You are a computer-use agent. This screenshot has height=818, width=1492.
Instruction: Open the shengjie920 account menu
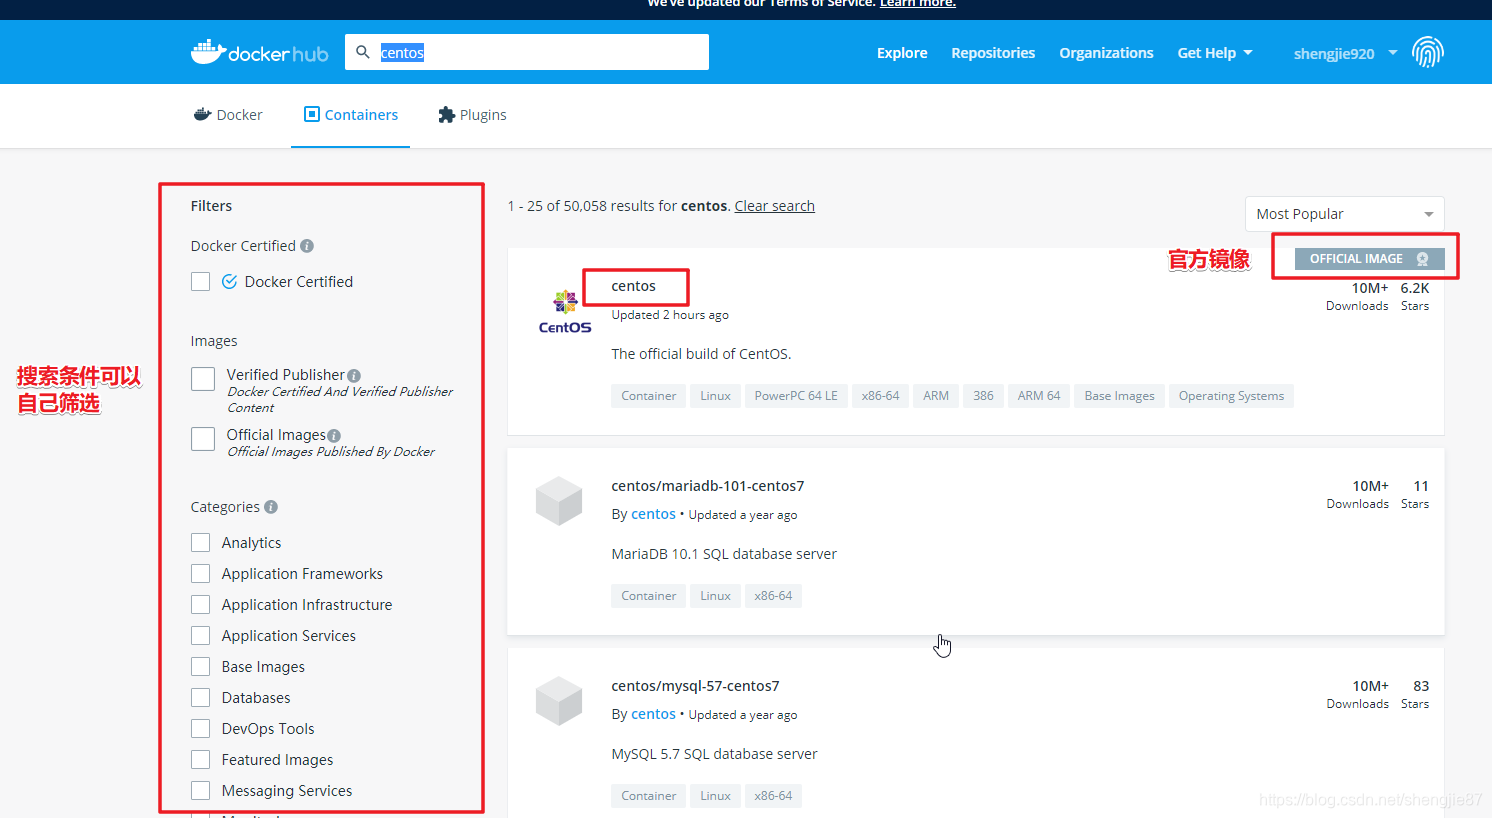[1345, 53]
